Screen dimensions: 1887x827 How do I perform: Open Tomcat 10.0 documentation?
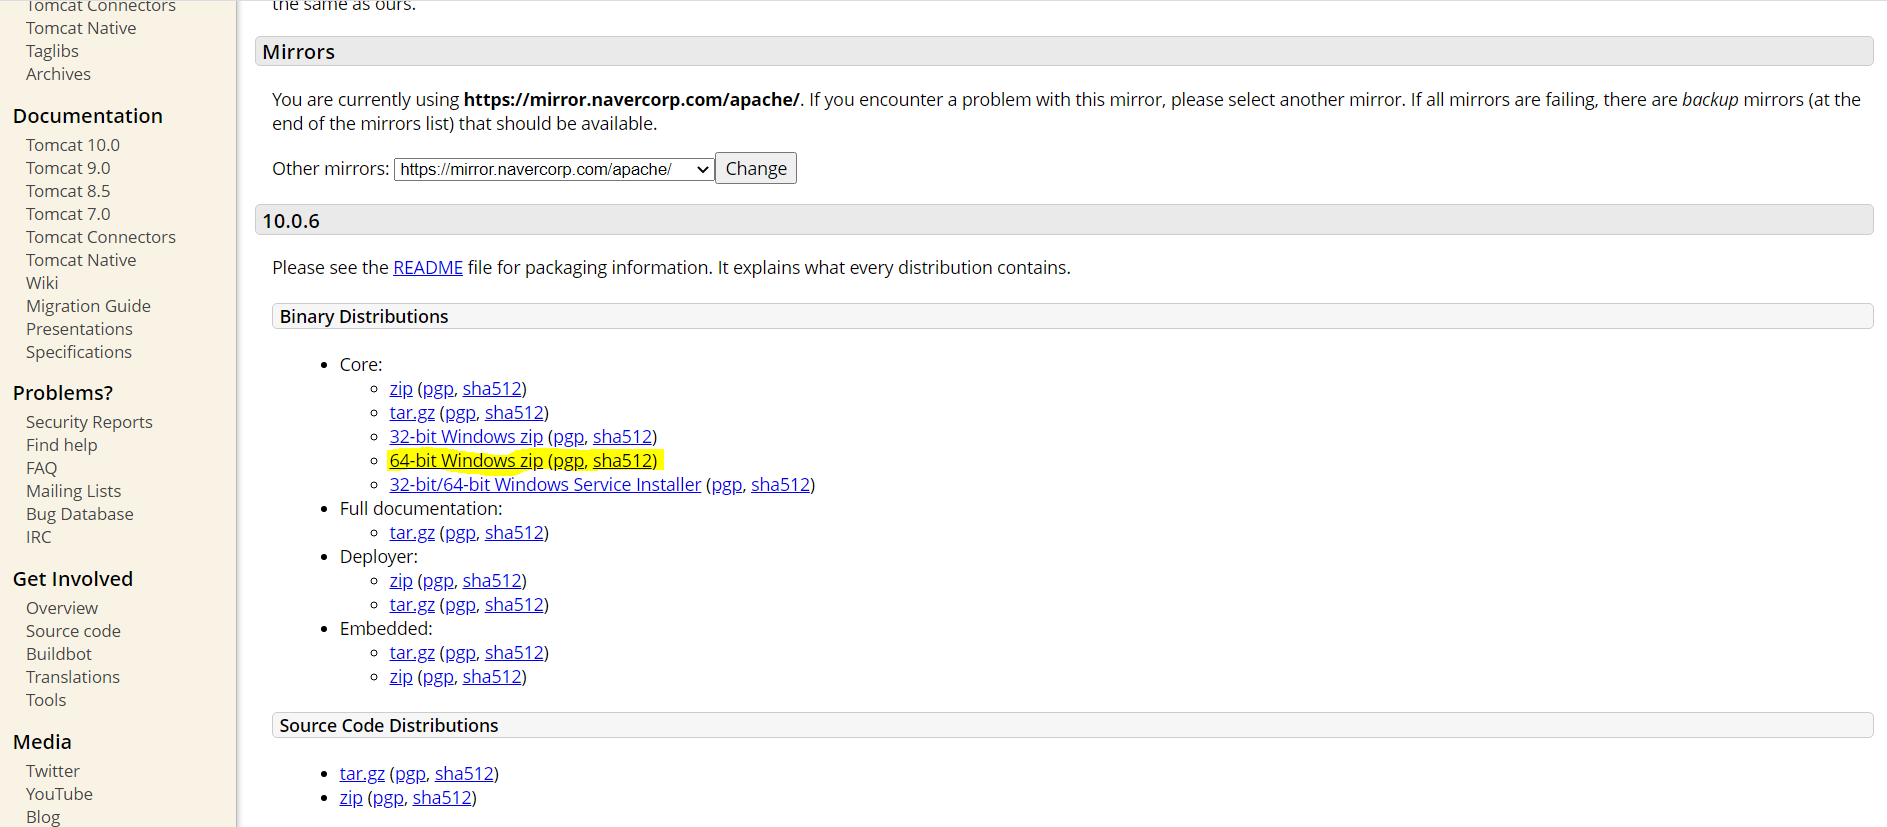73,145
